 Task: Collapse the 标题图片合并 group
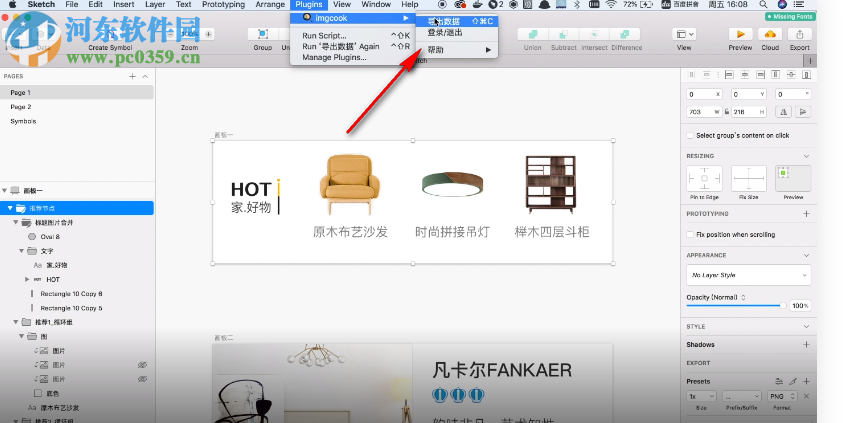coord(16,222)
